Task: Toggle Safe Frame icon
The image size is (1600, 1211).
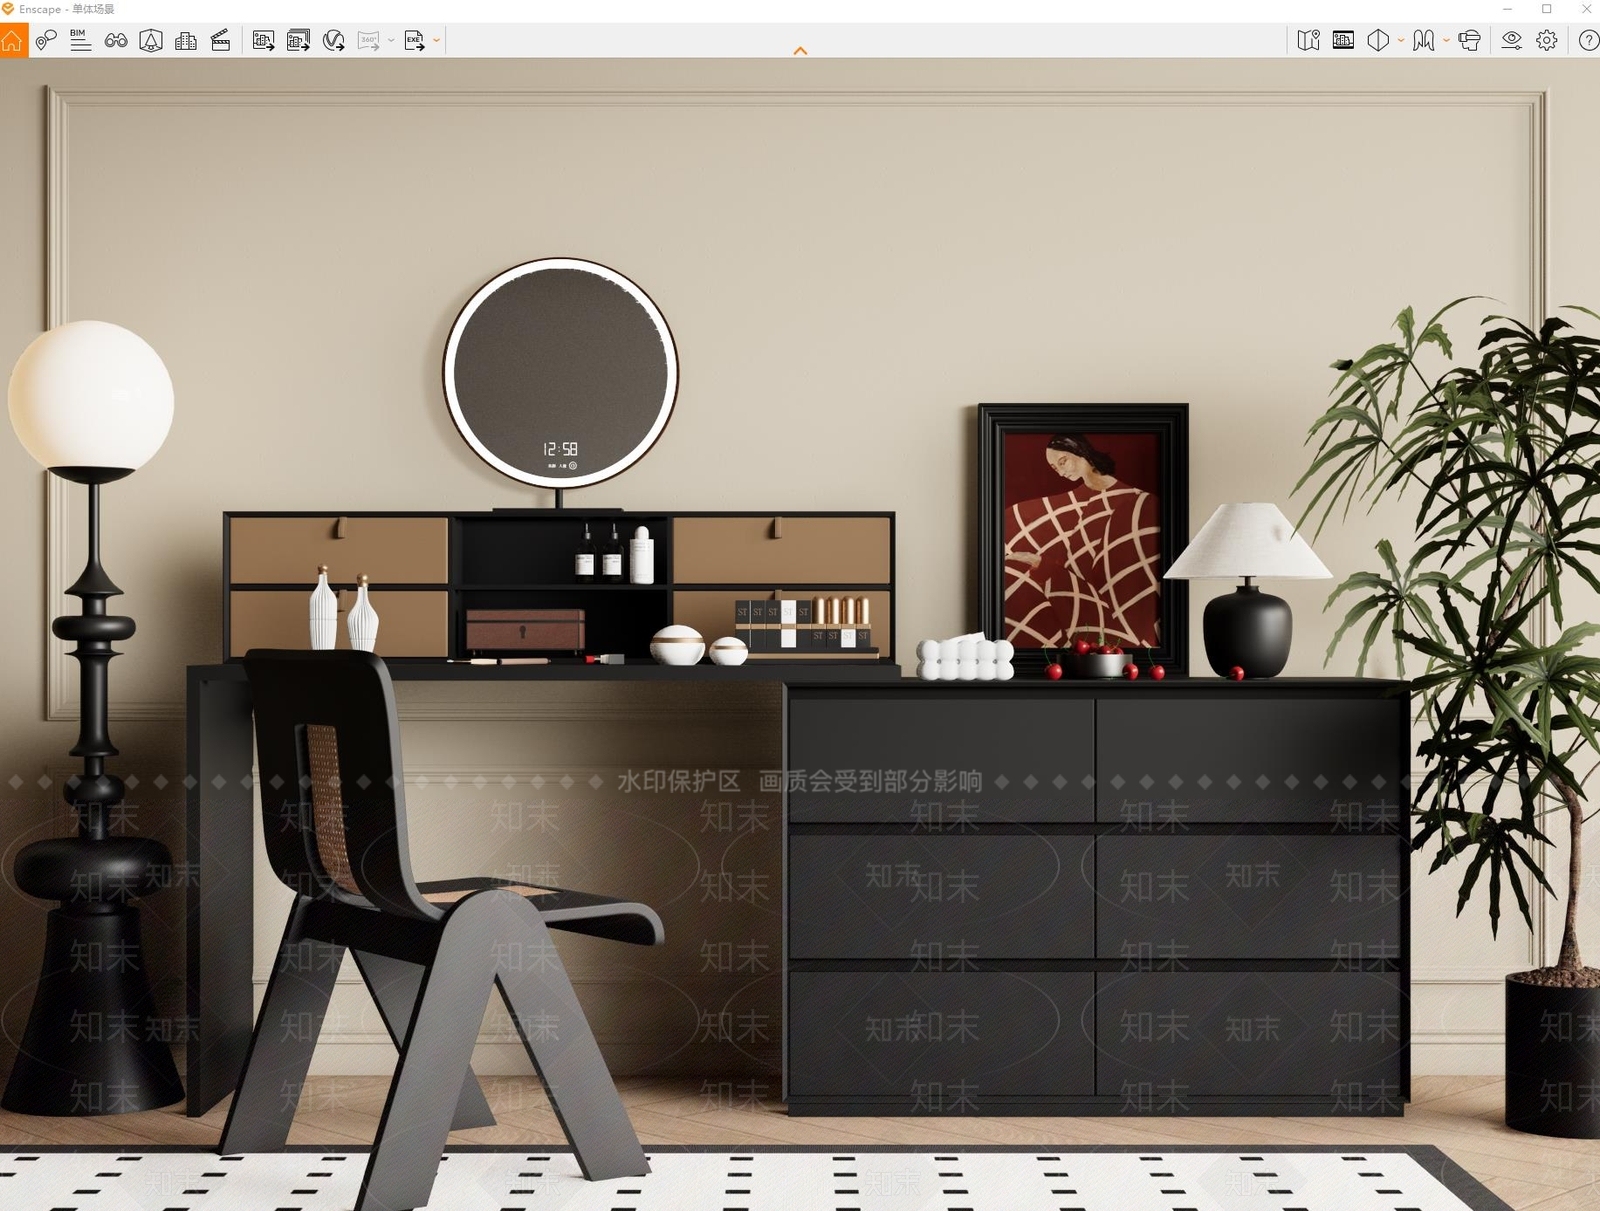Action: click(151, 40)
